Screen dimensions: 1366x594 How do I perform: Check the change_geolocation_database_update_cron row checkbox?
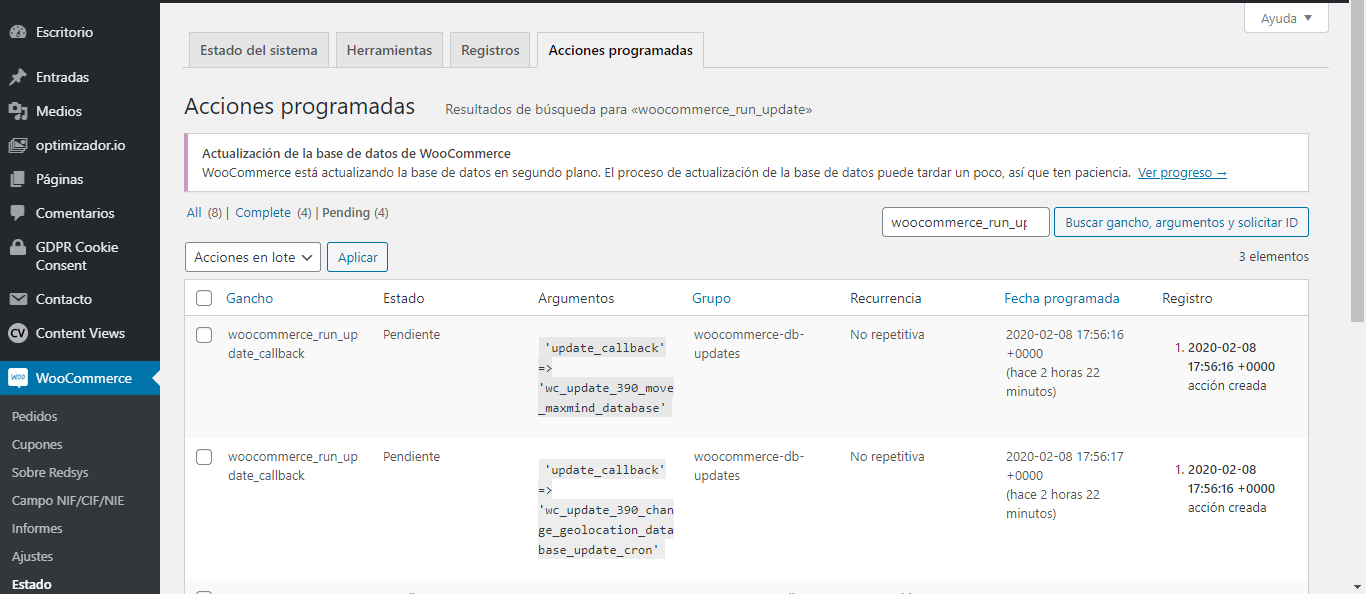coord(204,457)
